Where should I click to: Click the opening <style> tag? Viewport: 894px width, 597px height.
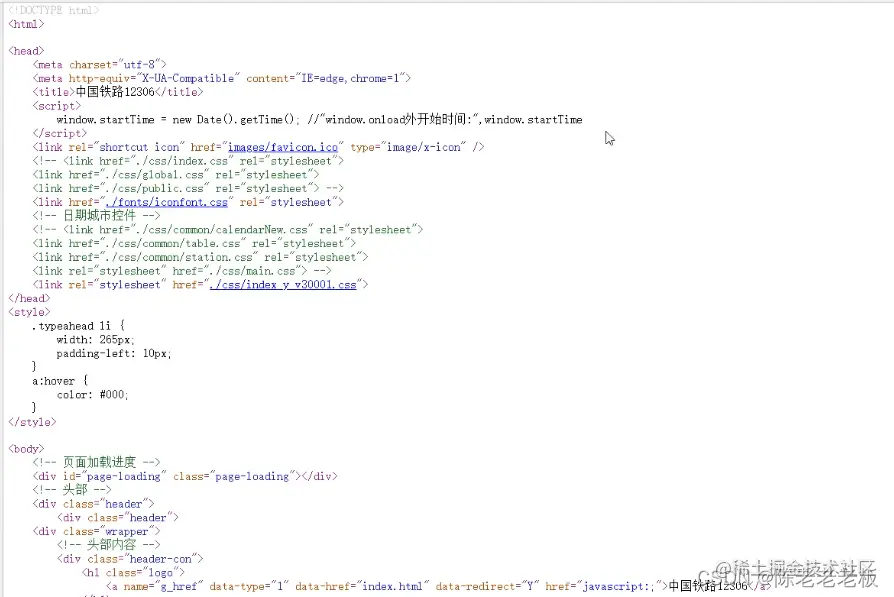(x=29, y=312)
